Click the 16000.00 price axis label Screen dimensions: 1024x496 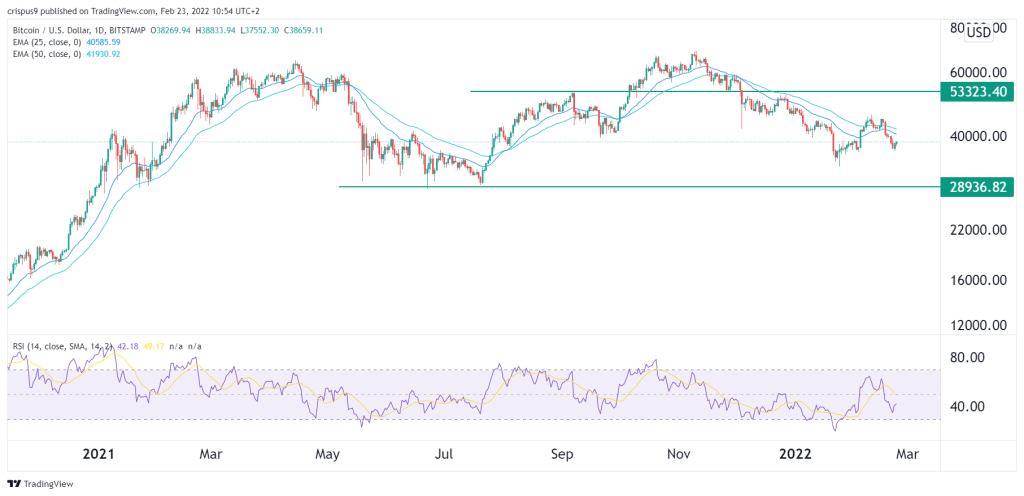(976, 281)
